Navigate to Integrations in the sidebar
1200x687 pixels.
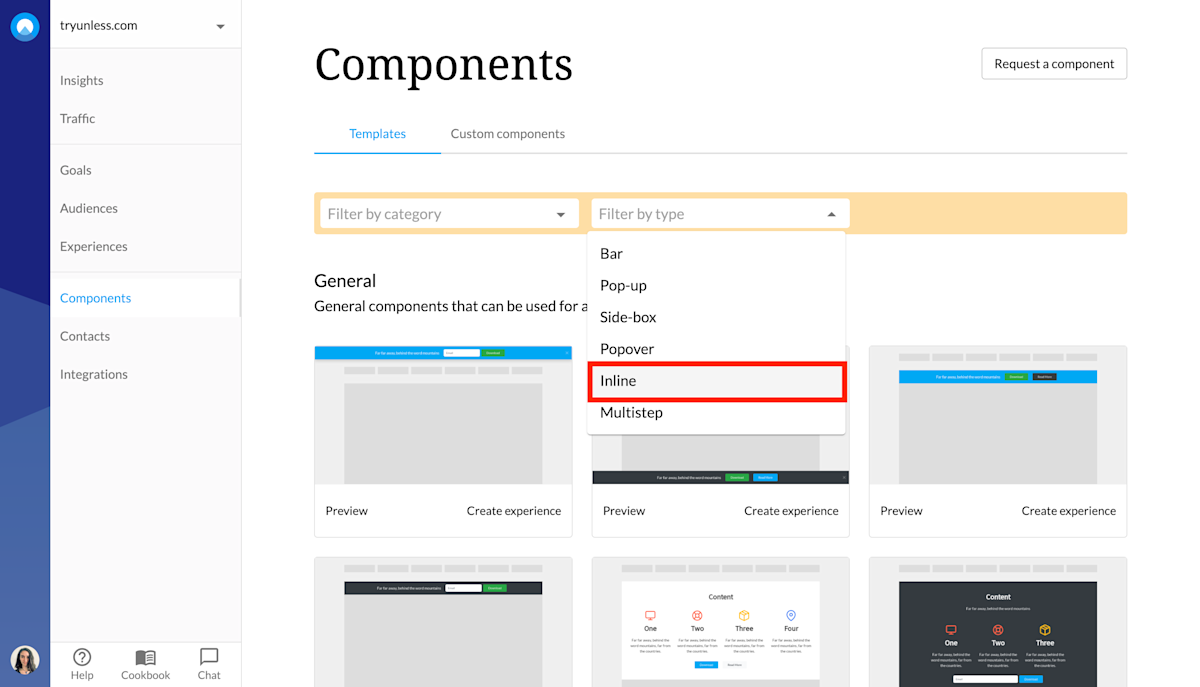pyautogui.click(x=93, y=374)
